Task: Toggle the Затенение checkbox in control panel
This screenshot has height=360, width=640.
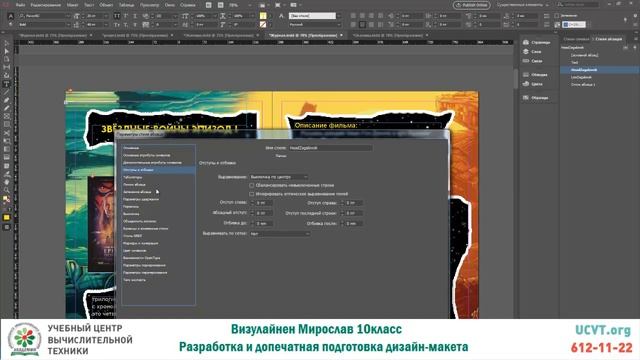Action: 557,16
